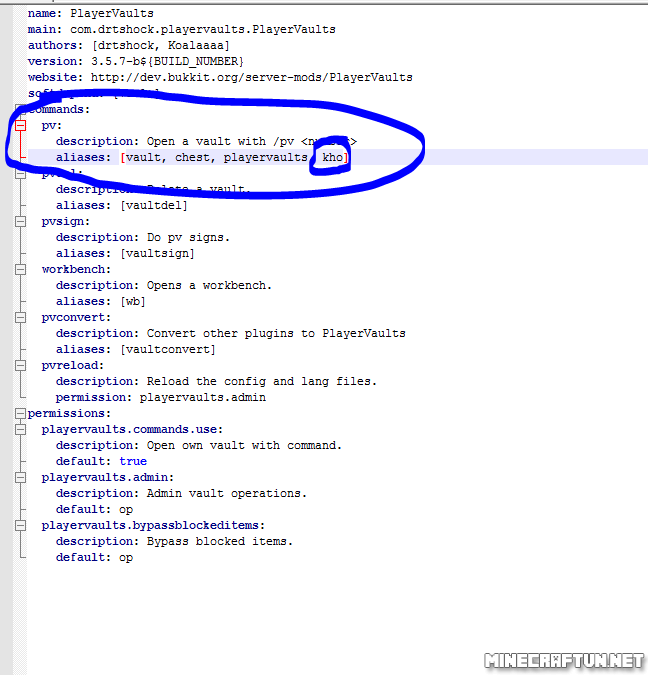Click 'op' default under bypassblockeditems
Image resolution: width=648 pixels, height=675 pixels.
(x=126, y=557)
